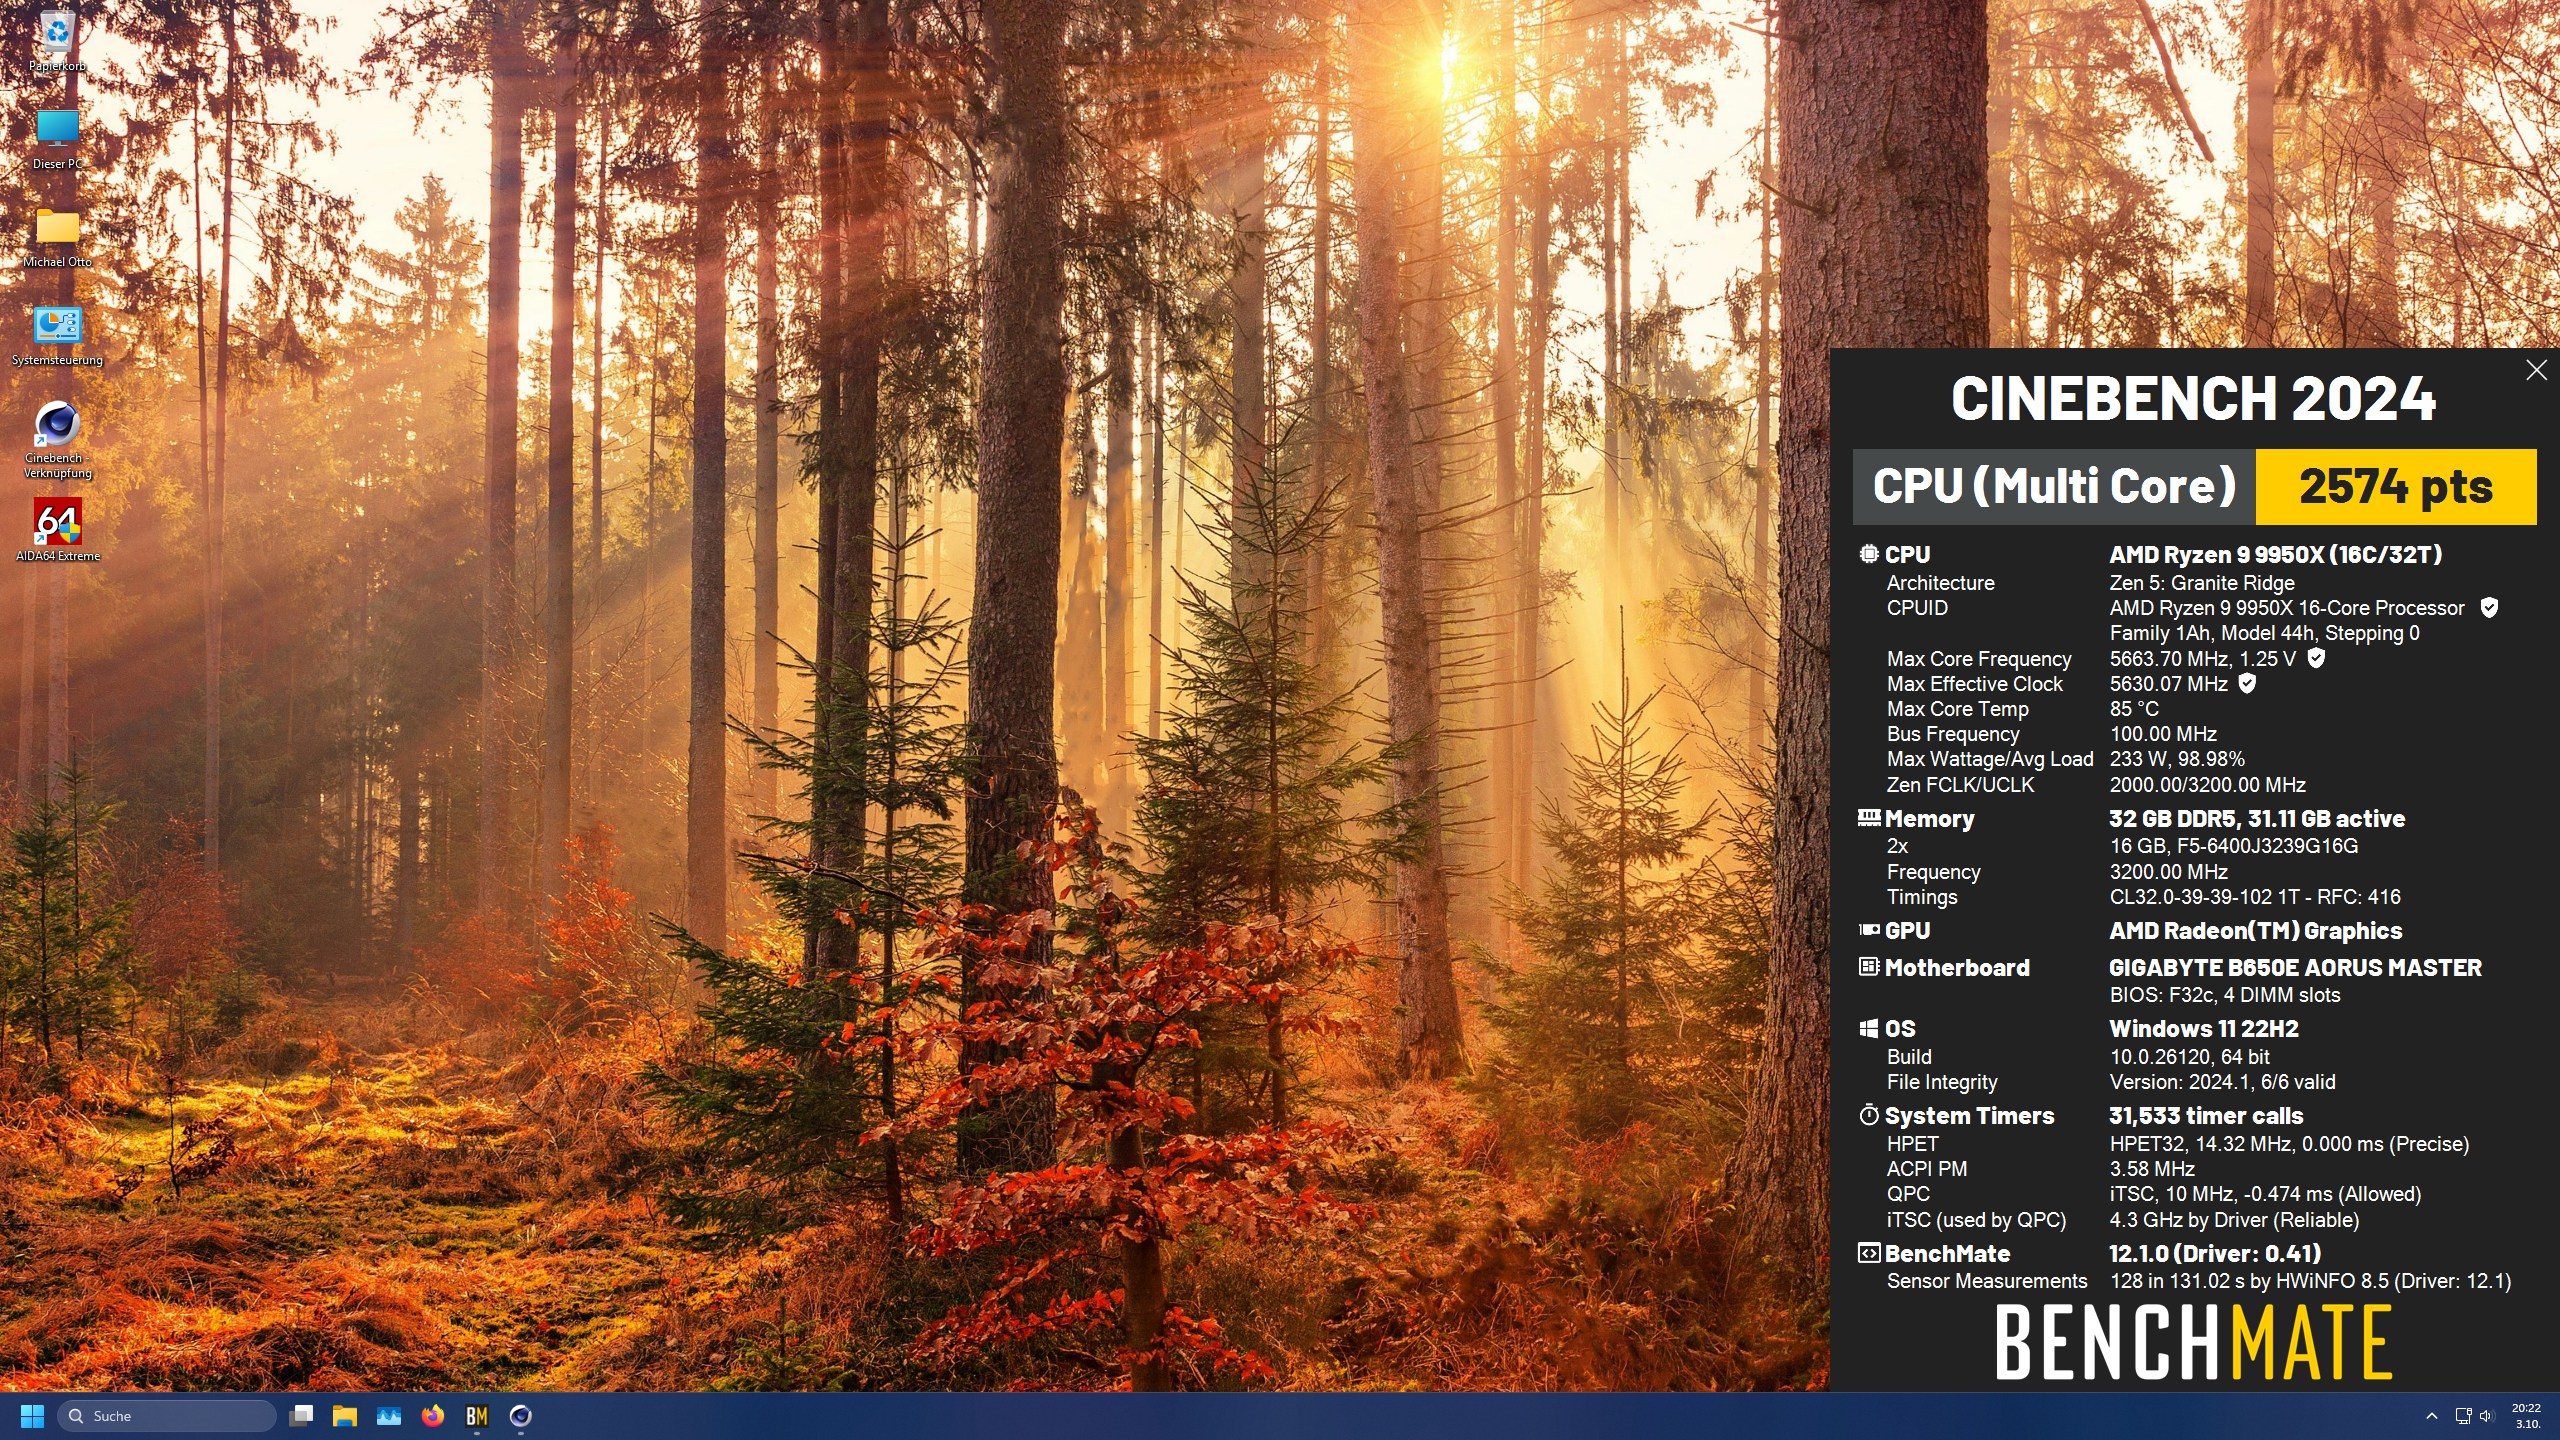Image resolution: width=2560 pixels, height=1440 pixels.
Task: Click the GPU section icon
Action: pyautogui.click(x=1869, y=930)
